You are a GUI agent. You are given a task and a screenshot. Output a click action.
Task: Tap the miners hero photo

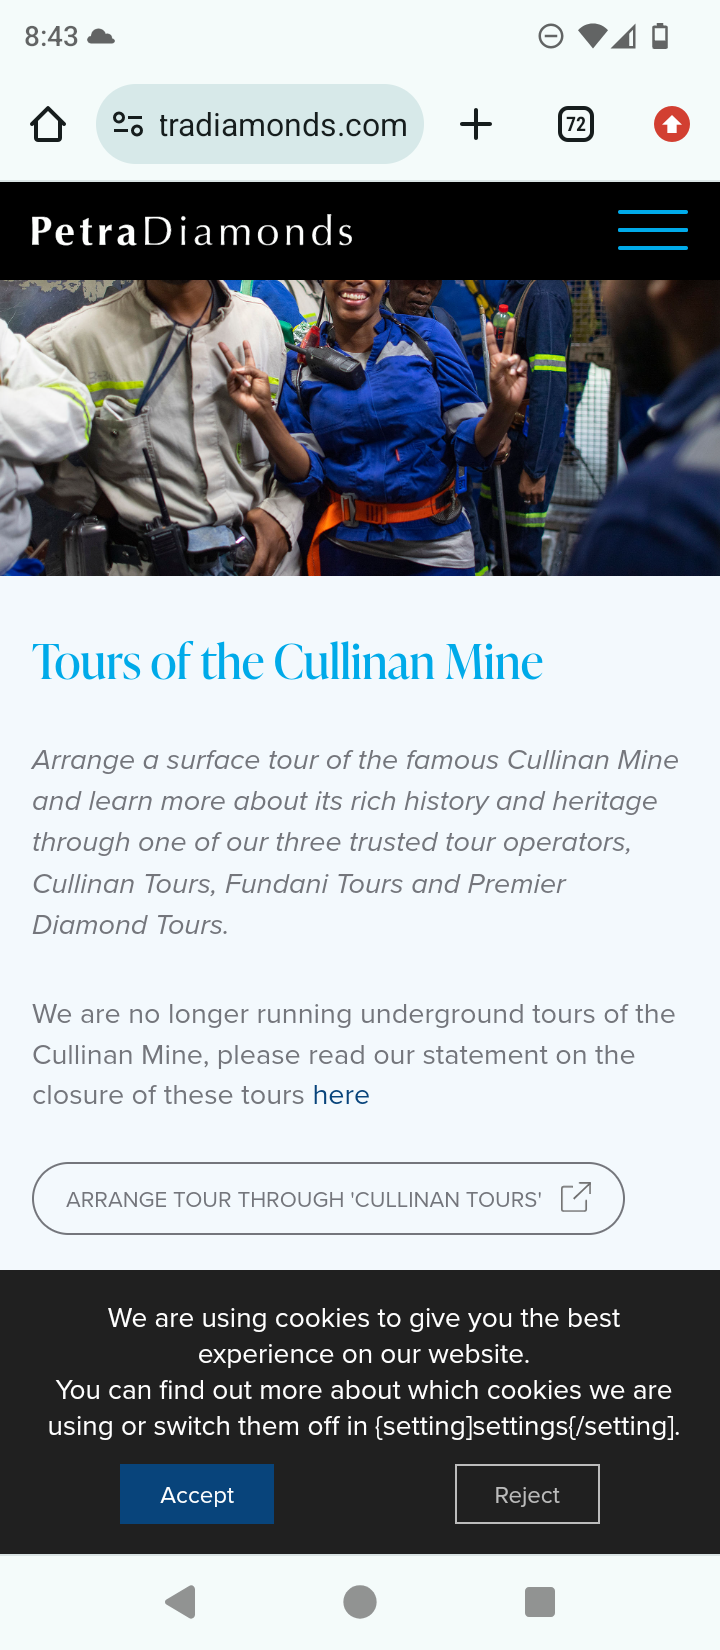[360, 428]
